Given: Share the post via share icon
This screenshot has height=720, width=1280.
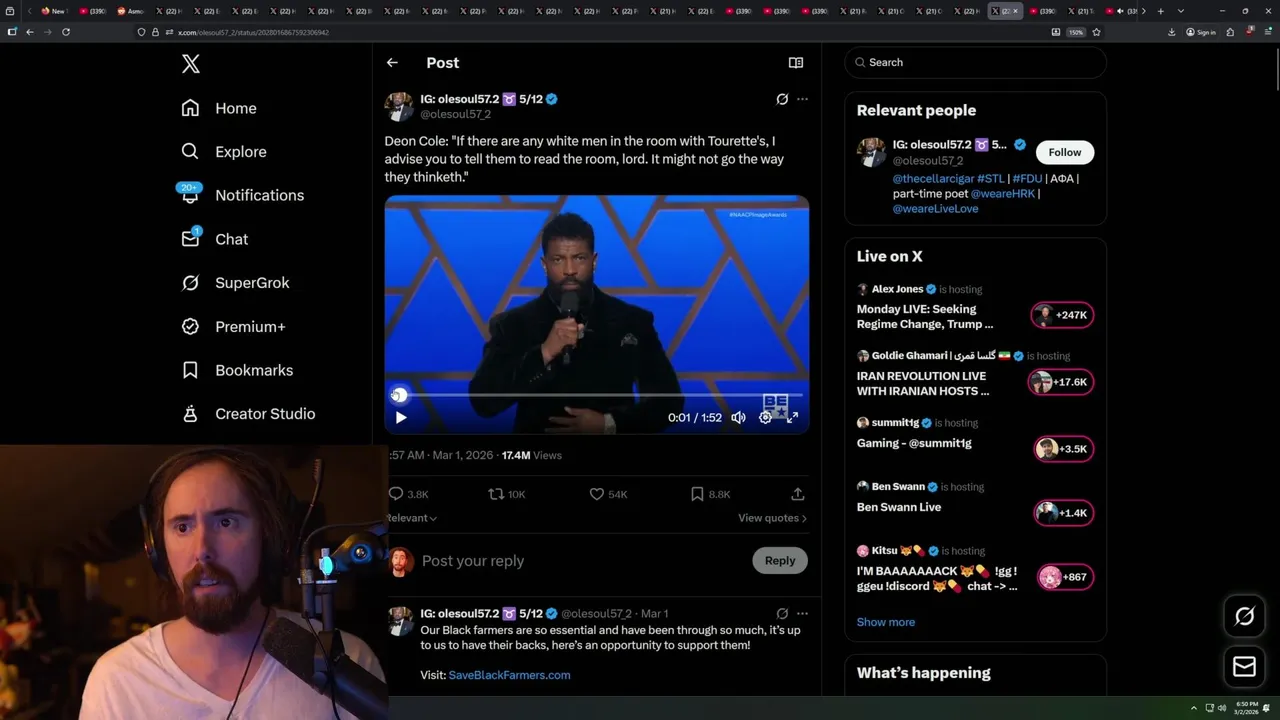Looking at the screenshot, I should point(797,494).
